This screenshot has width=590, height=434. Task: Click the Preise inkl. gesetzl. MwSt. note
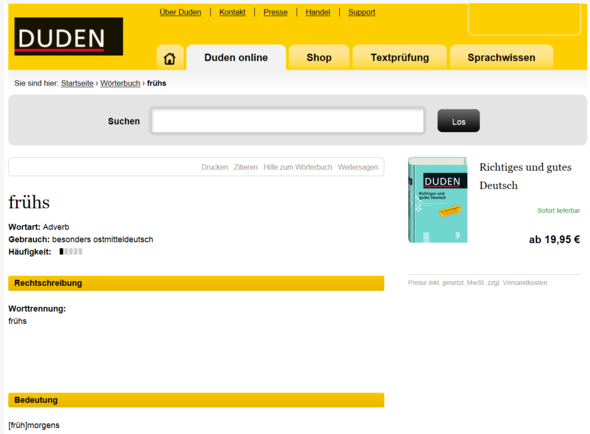(x=477, y=283)
